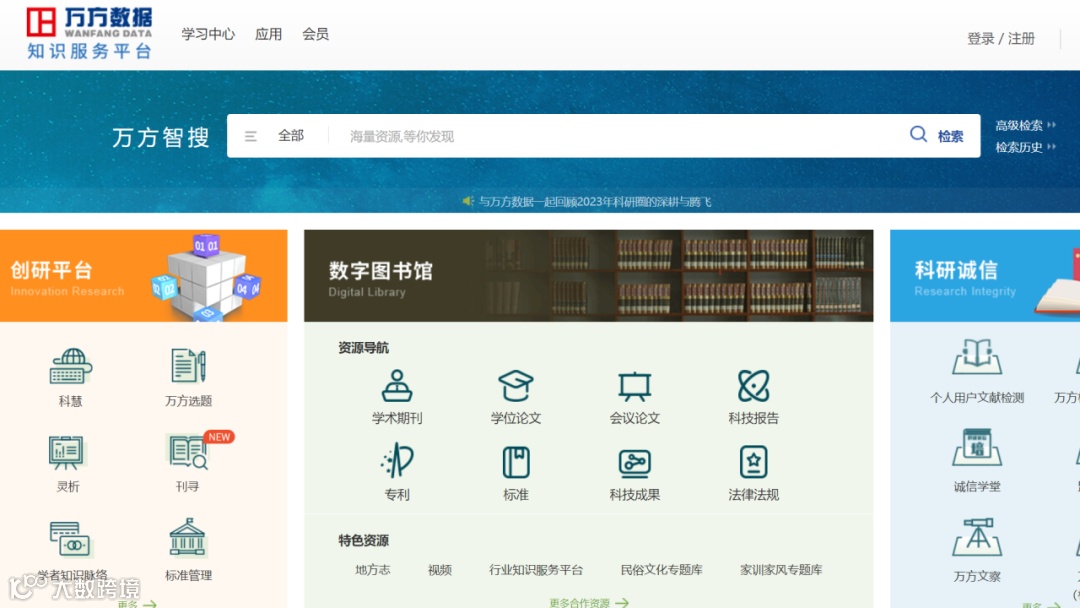Click the 资源导航 heading

pyautogui.click(x=363, y=348)
